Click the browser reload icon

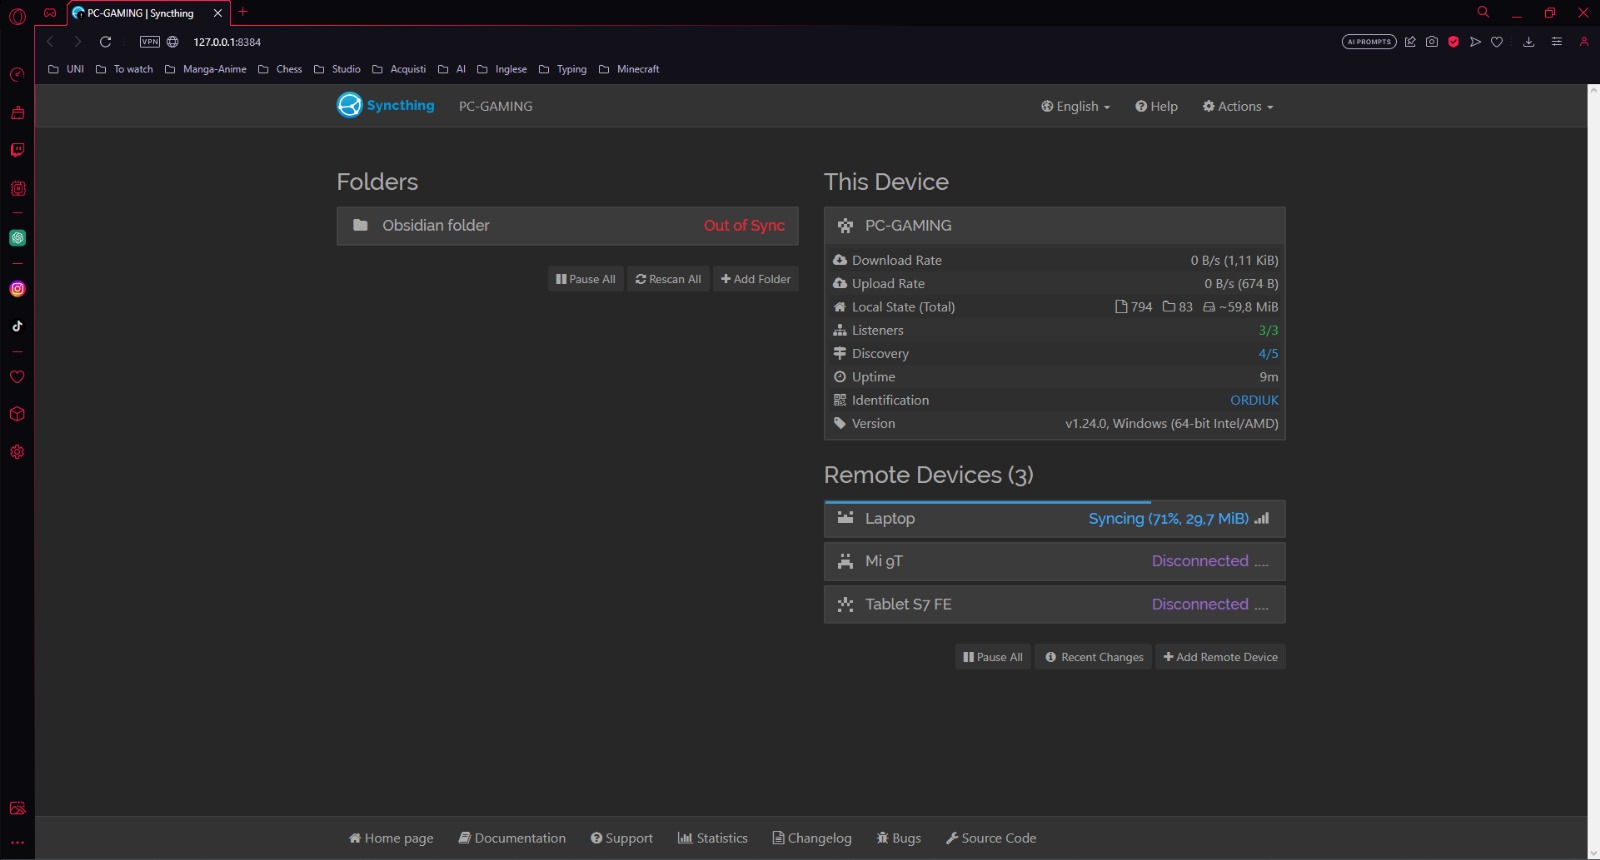[105, 42]
